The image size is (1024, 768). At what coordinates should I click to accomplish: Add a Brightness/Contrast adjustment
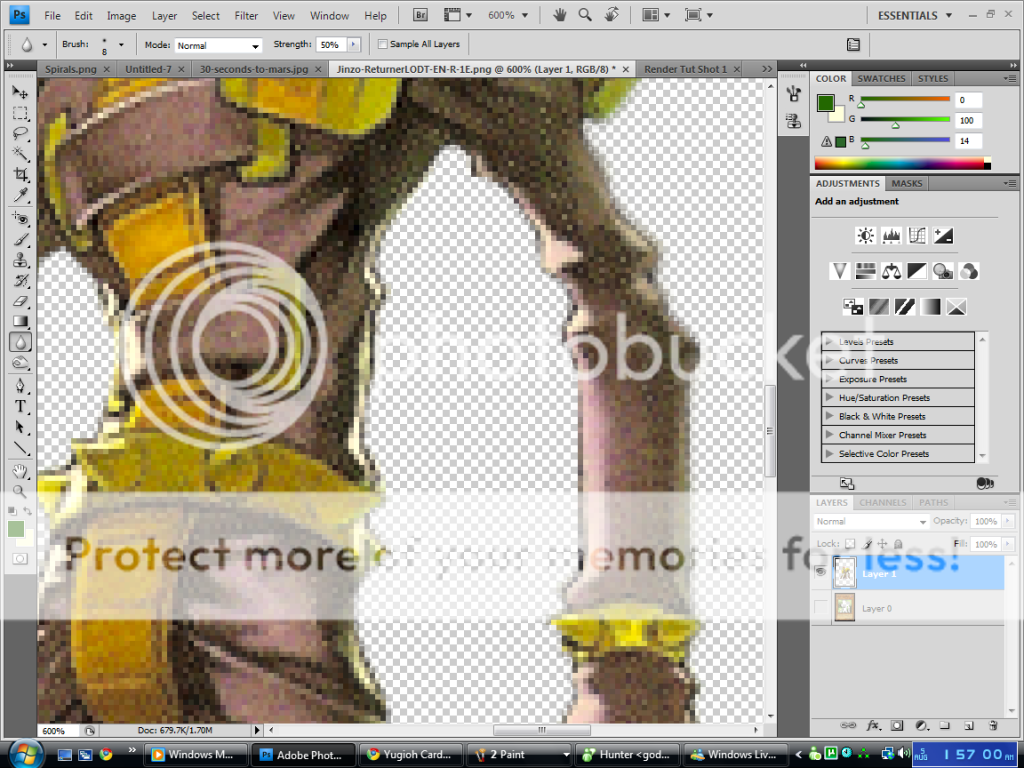[866, 235]
